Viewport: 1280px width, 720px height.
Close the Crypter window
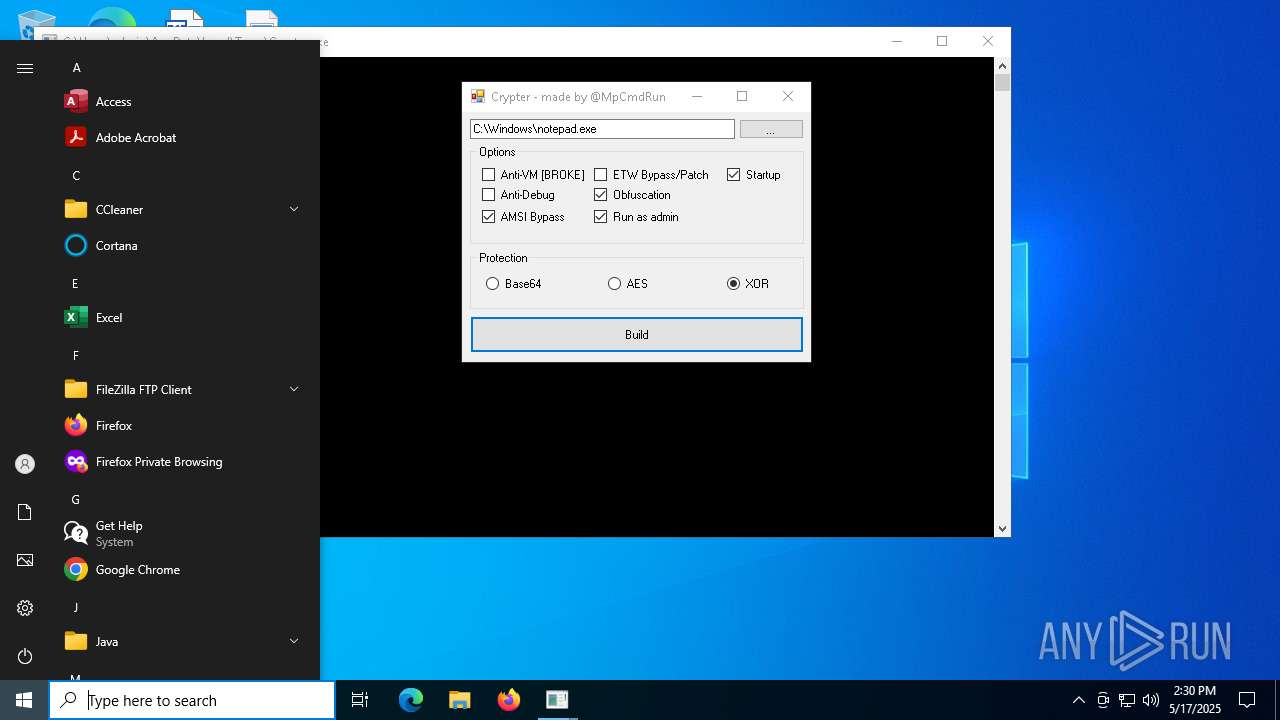coord(788,97)
